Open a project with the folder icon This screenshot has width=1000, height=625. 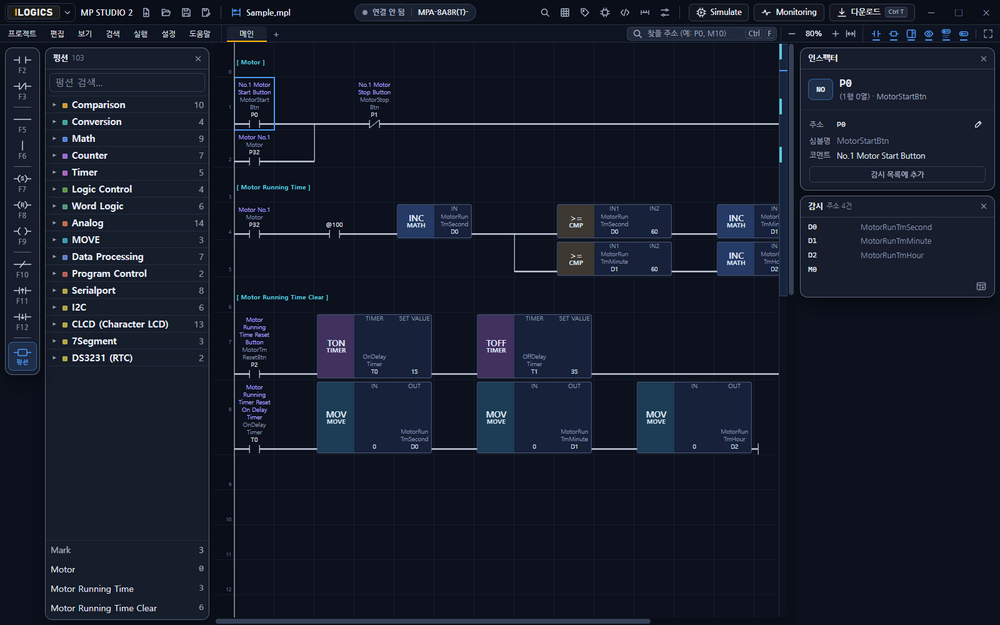coord(166,12)
